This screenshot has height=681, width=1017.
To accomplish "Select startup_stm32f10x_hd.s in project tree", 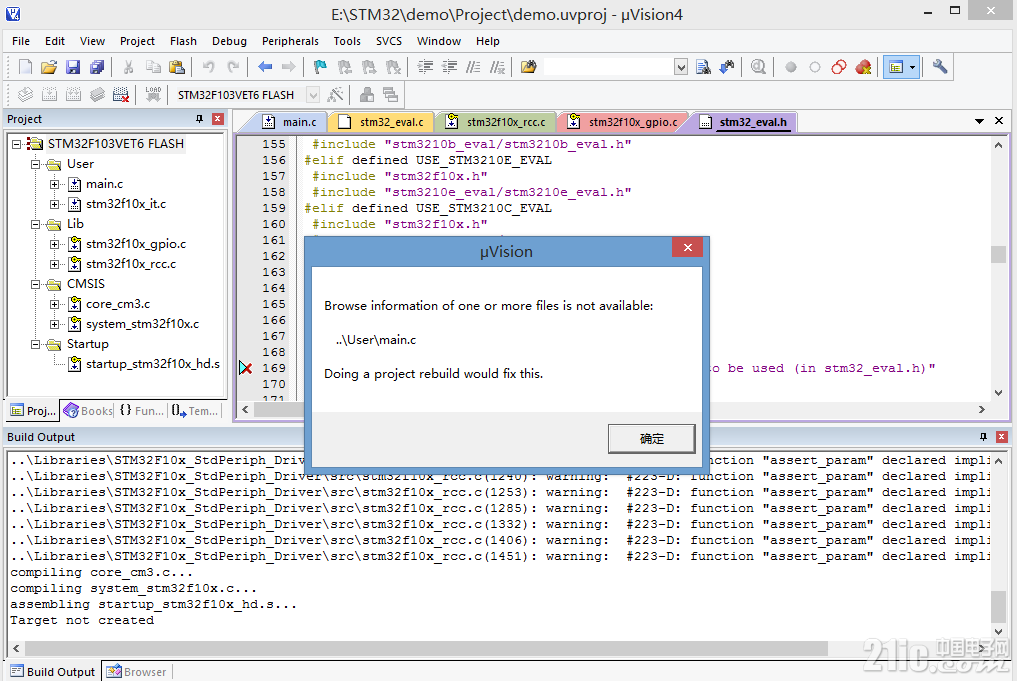I will tap(152, 364).
